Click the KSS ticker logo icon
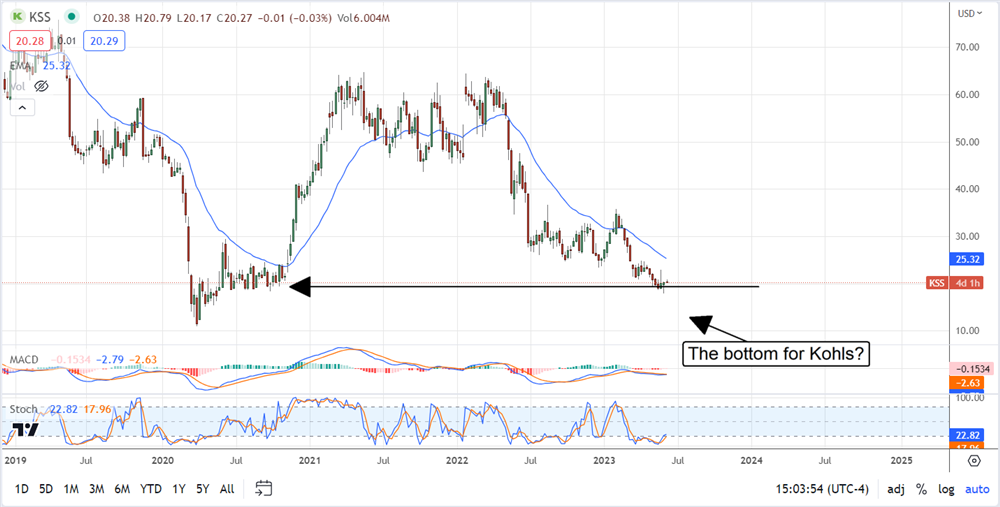This screenshot has width=1000, height=507. tap(16, 14)
